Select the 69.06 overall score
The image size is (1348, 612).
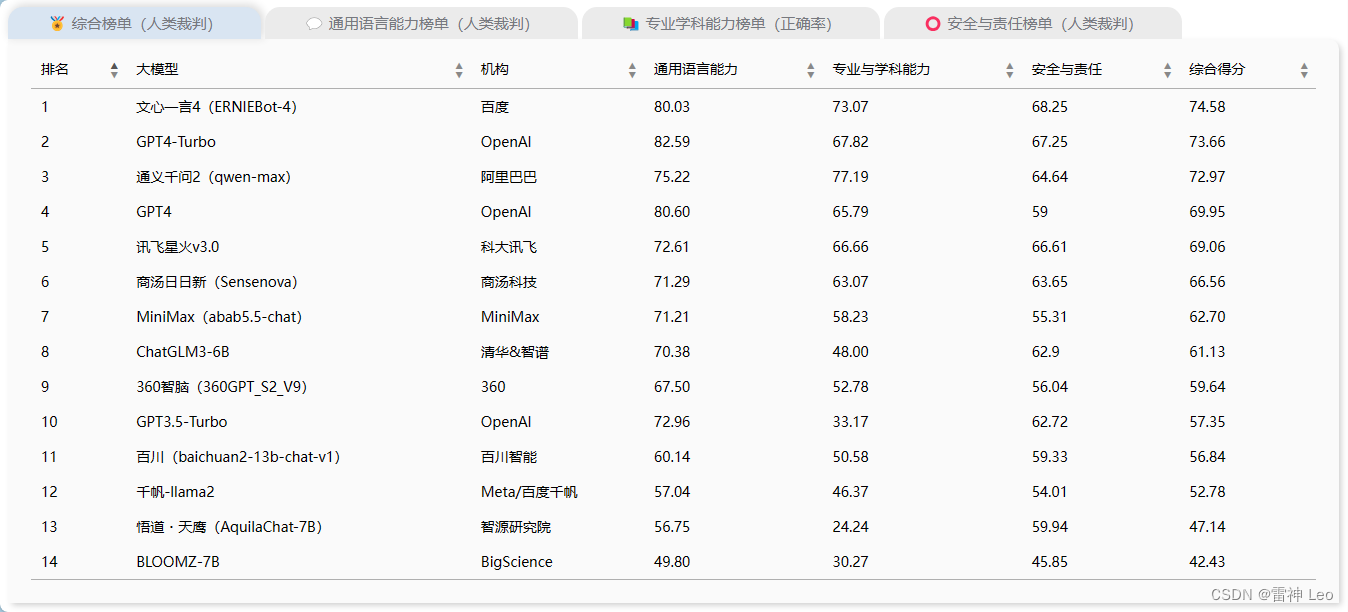click(x=1207, y=247)
